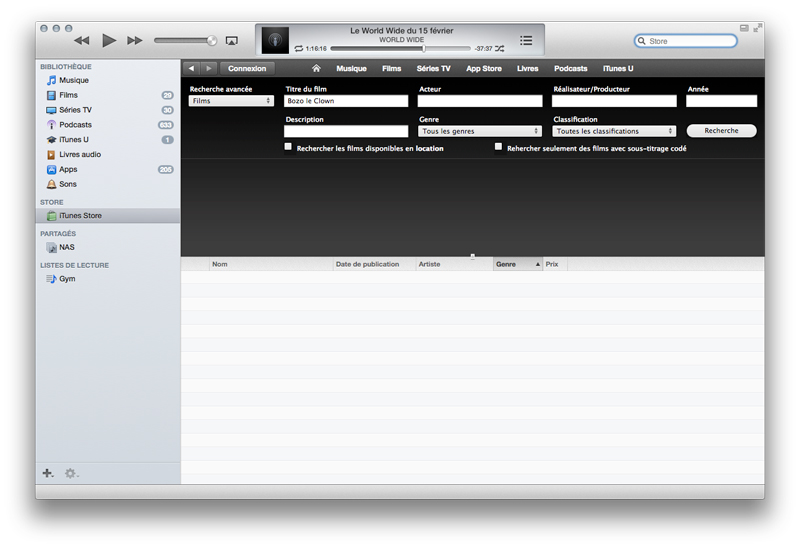Open the AirPlay output icon
Screen dimensions: 800x548
click(232, 41)
